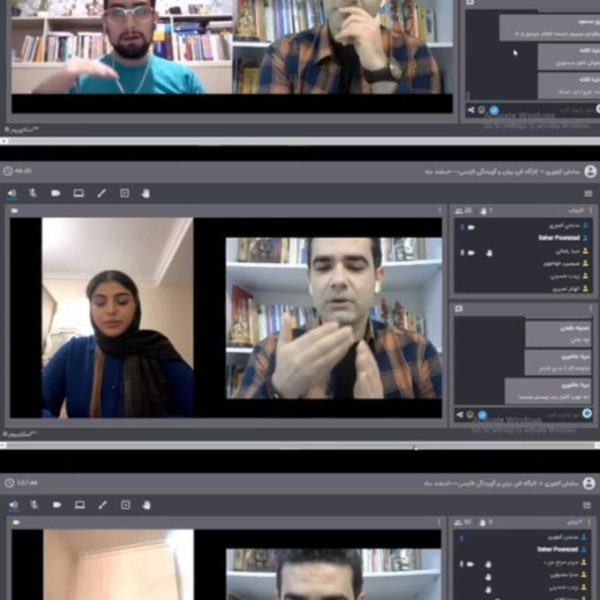The height and width of the screenshot is (600, 600).
Task: Focus the chat message field in the middle session
Action: coord(535,414)
